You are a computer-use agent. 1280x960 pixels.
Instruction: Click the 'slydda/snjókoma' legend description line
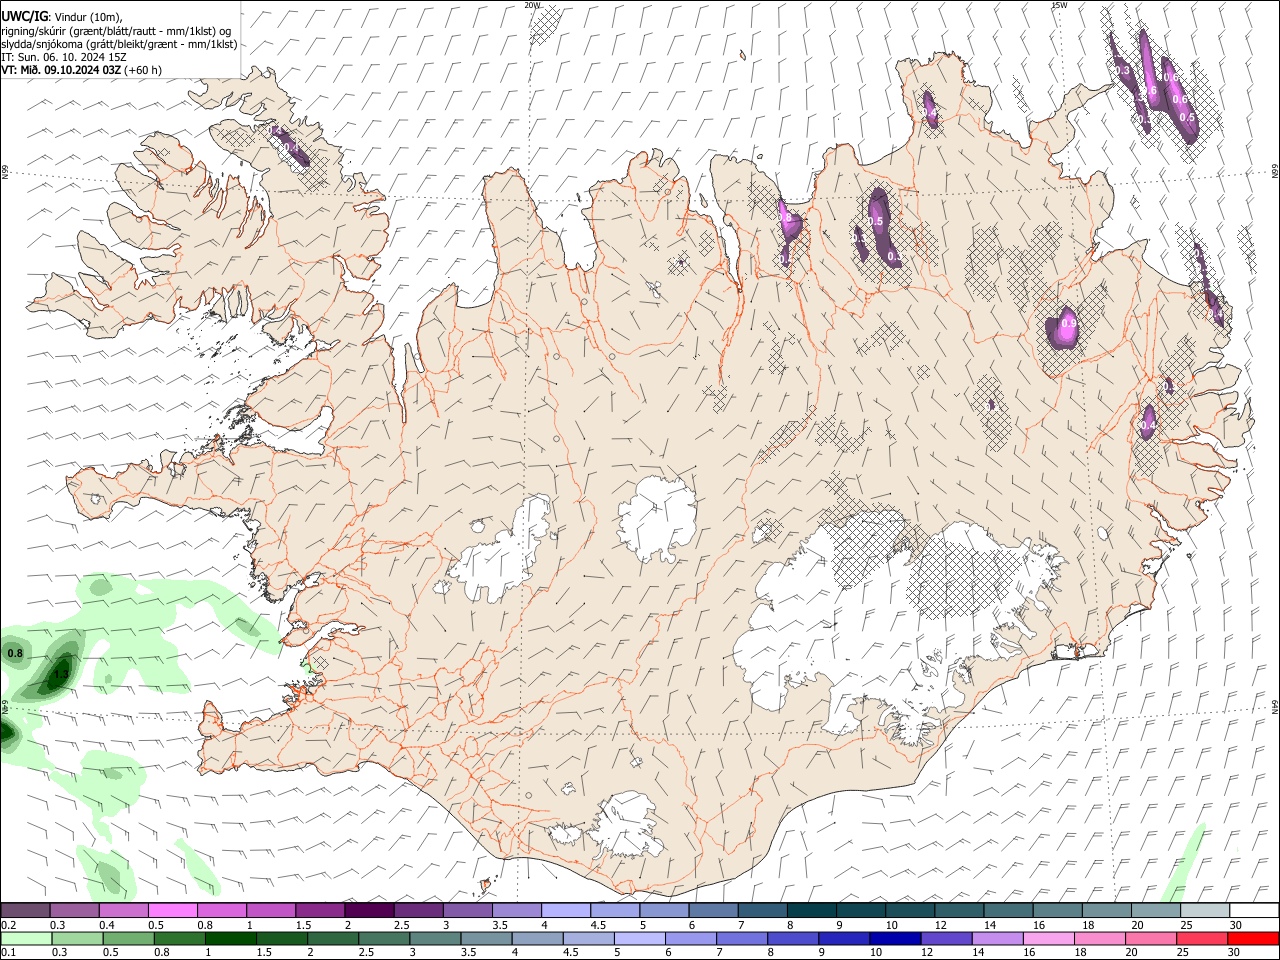(x=119, y=44)
